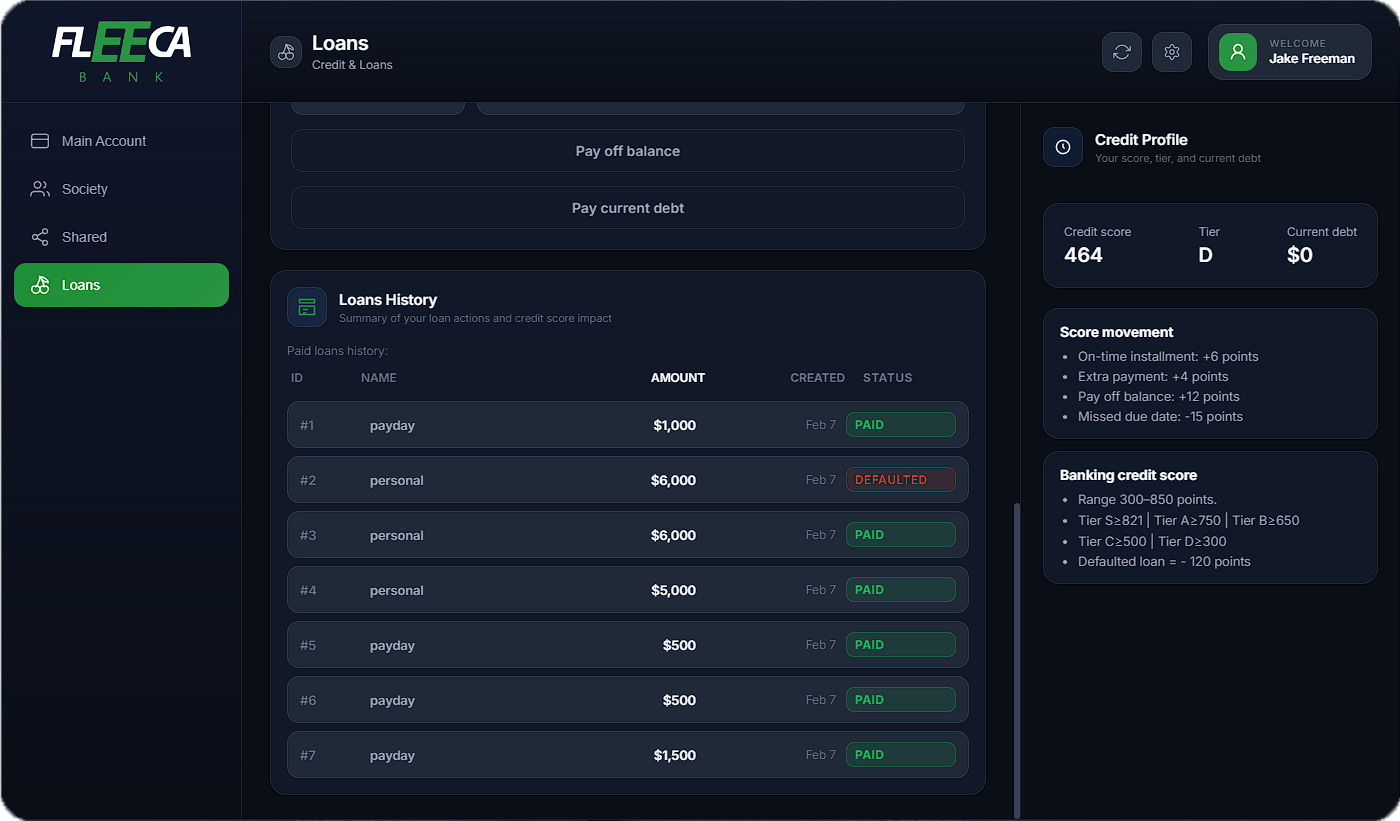Click the NAME column header

pos(379,378)
